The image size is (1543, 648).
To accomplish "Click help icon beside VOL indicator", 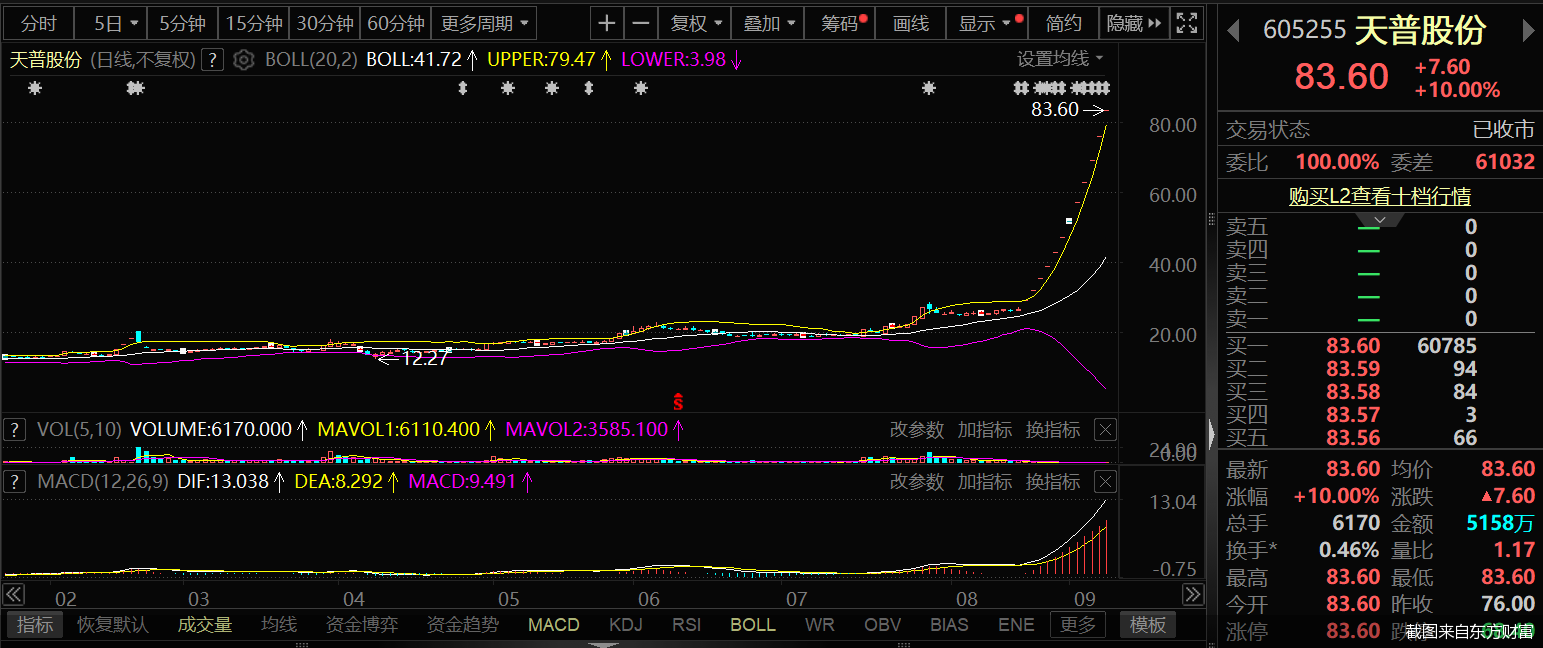I will [x=14, y=430].
